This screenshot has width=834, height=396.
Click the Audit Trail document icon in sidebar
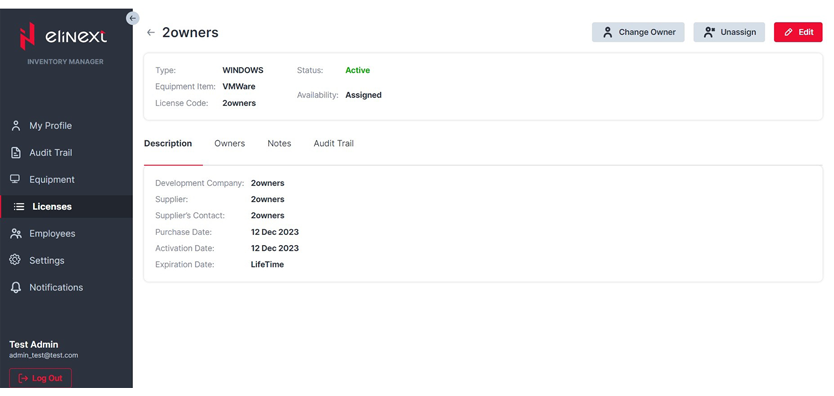click(16, 153)
